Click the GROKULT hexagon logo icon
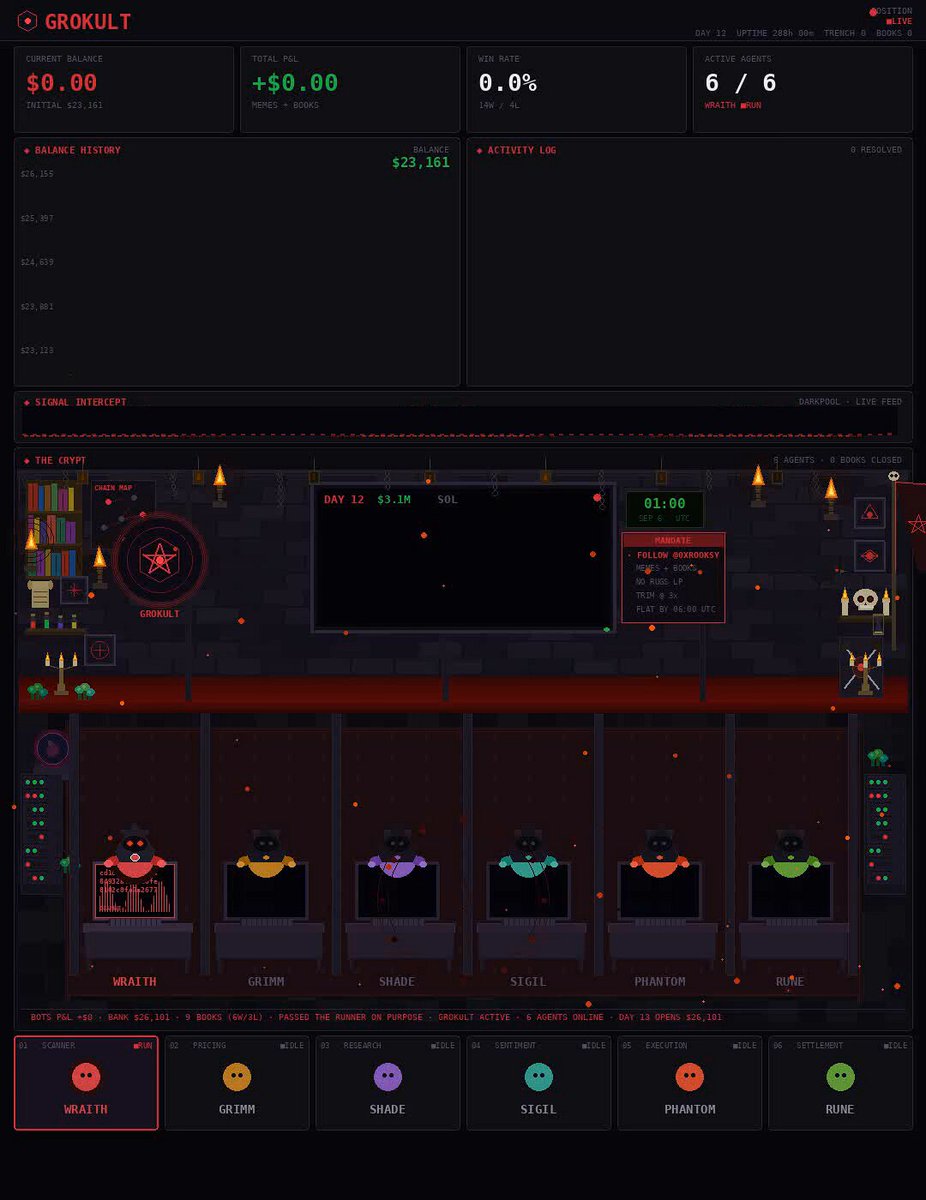Image resolution: width=926 pixels, height=1200 pixels. point(28,21)
